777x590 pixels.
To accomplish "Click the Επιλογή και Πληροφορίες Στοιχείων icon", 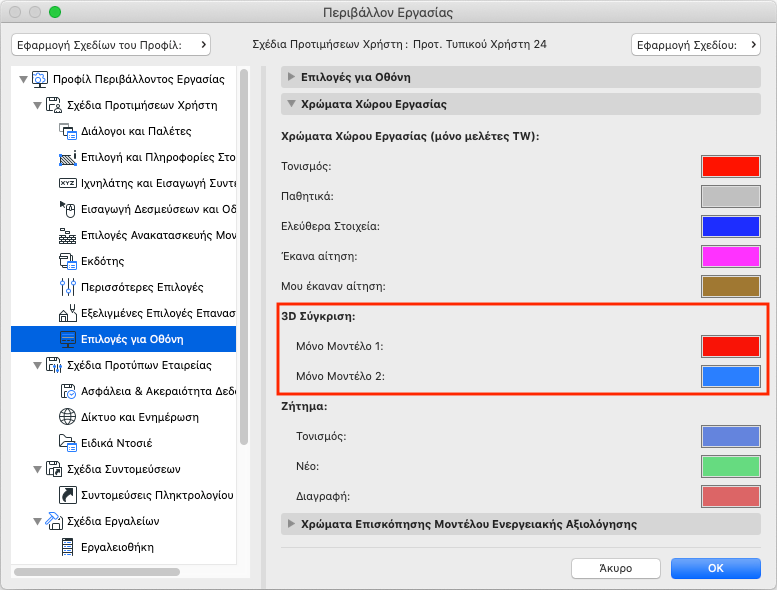I will coord(68,158).
